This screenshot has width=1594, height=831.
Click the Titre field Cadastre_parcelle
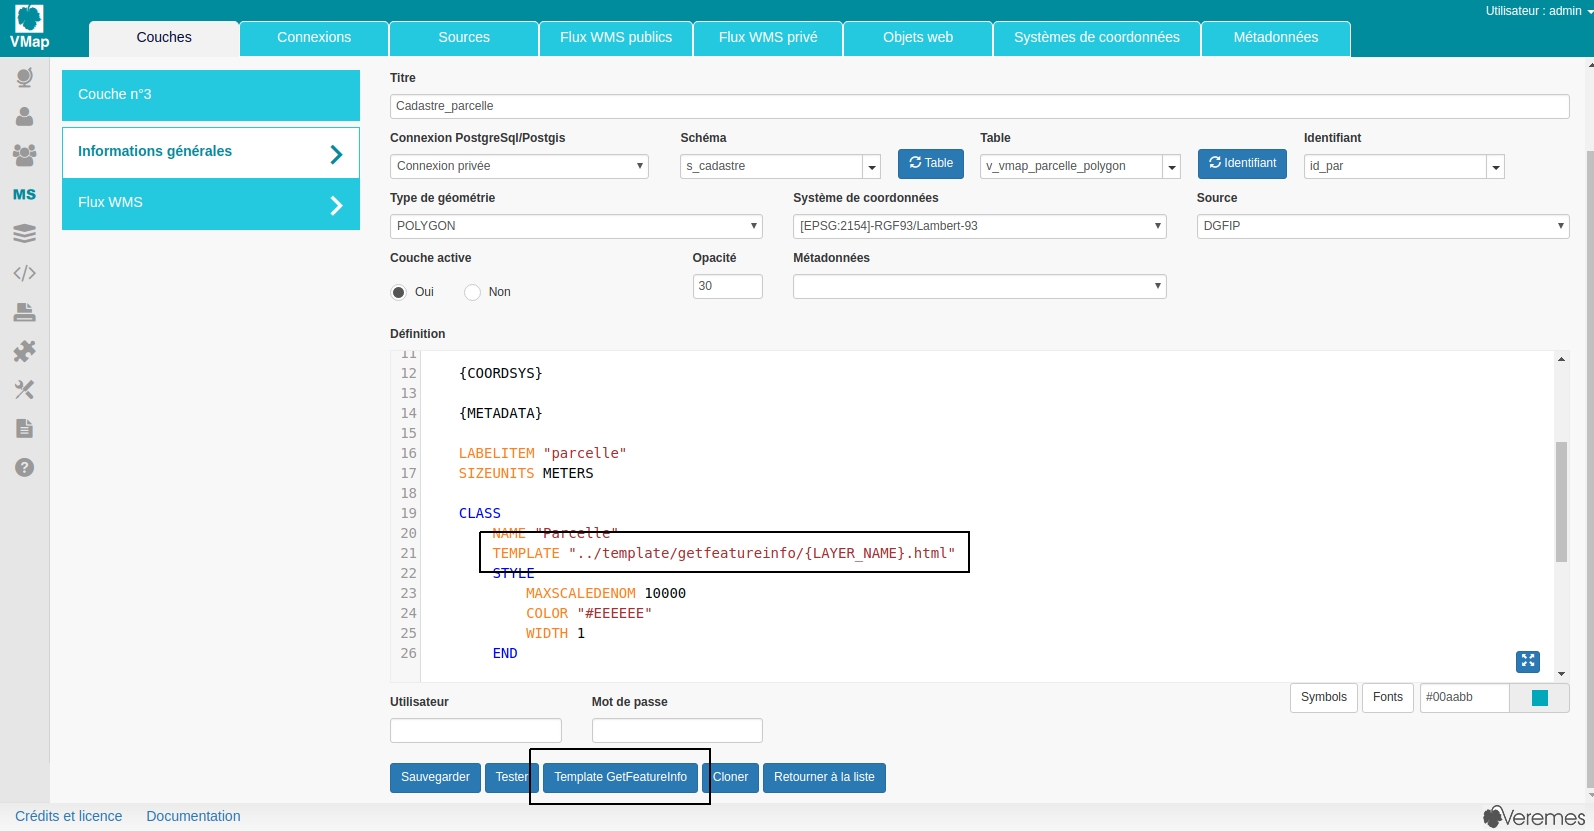pos(980,106)
